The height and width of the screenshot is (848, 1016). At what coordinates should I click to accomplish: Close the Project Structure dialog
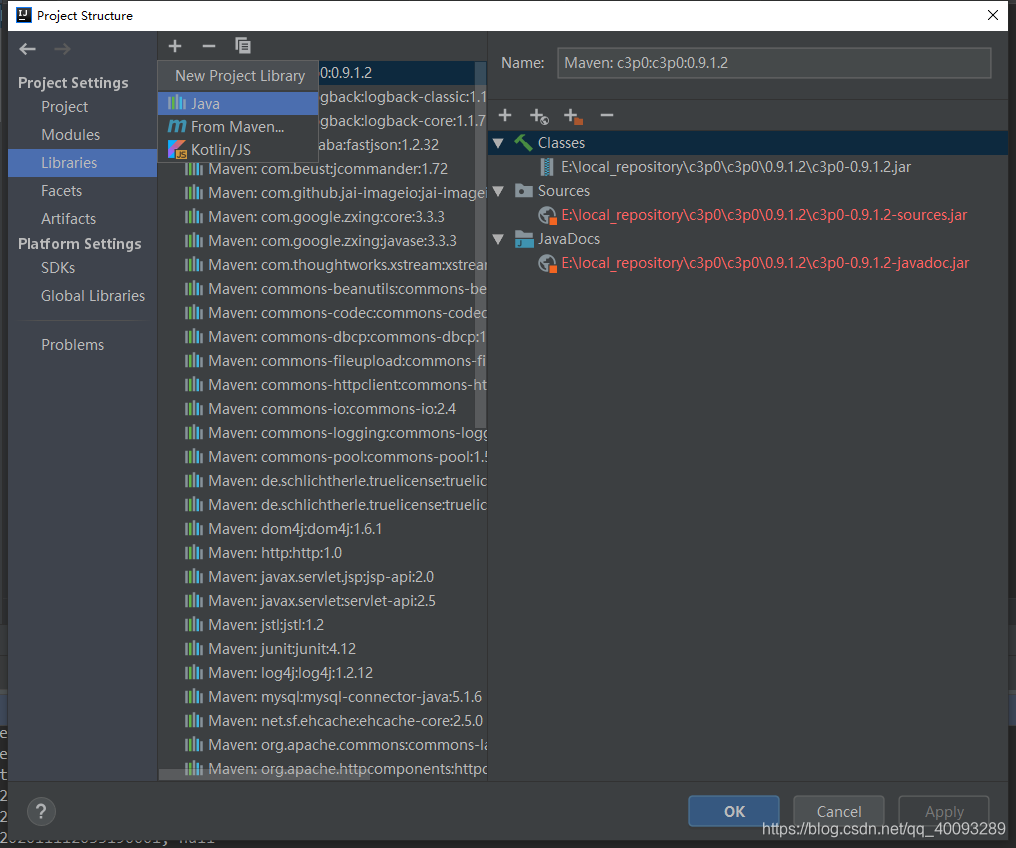[993, 15]
